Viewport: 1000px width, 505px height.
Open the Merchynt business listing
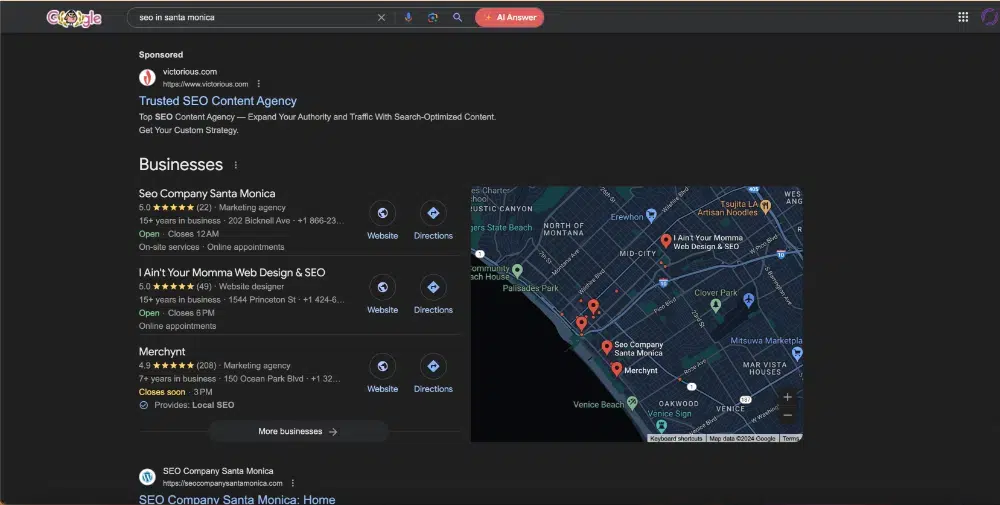click(162, 351)
